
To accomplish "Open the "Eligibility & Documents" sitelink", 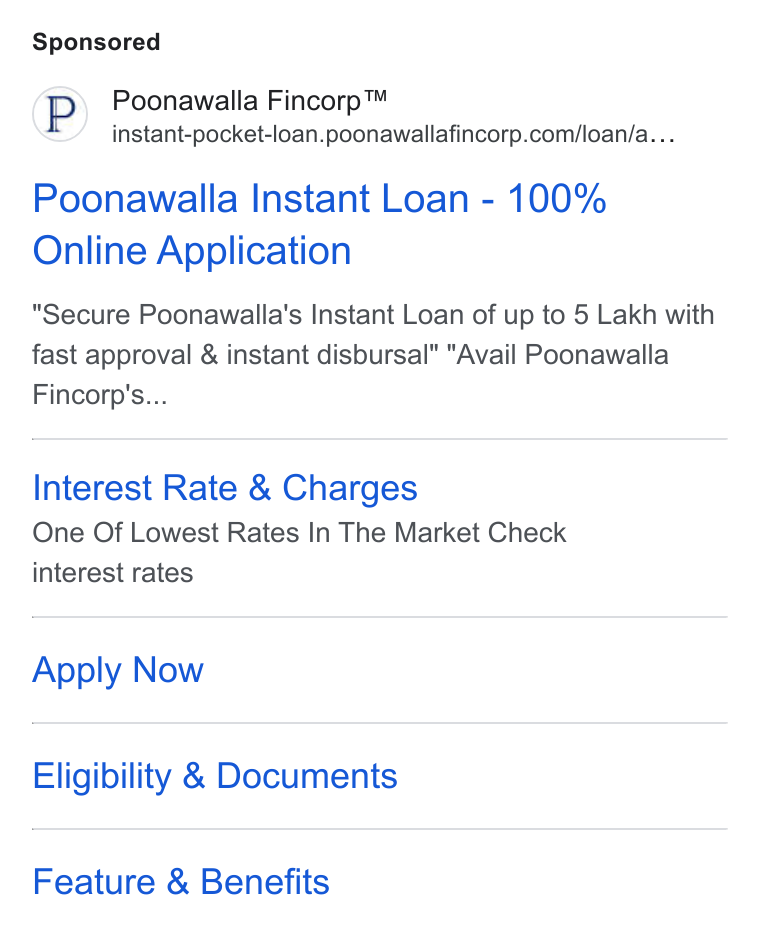I will pos(214,776).
